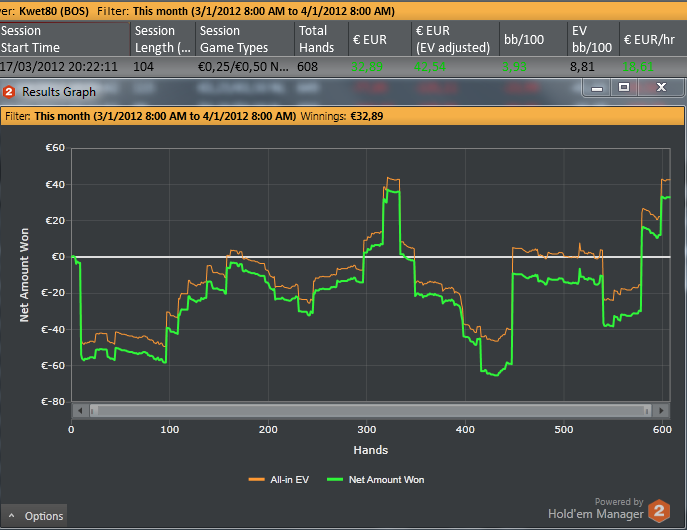The height and width of the screenshot is (530, 687).
Task: Sort by Session Length column header
Action: coord(163,39)
